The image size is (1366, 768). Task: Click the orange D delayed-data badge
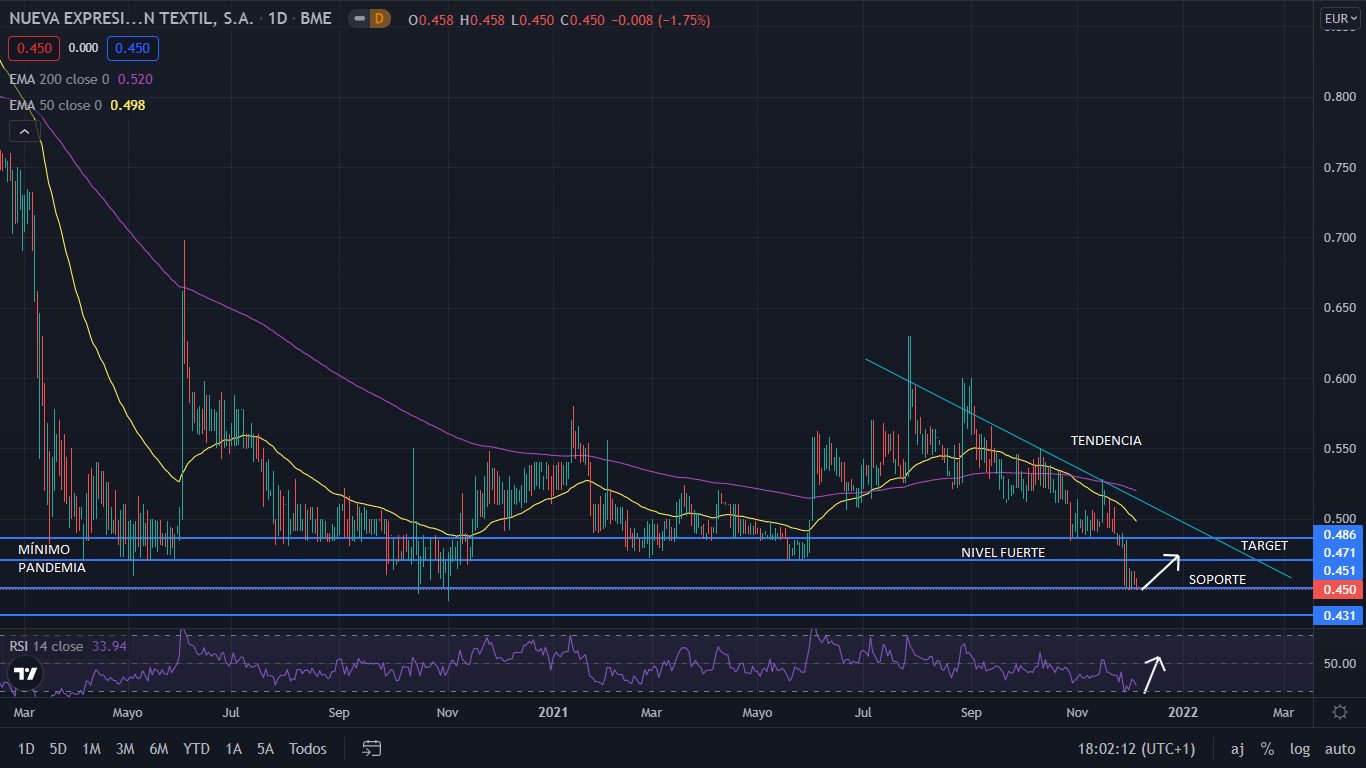[379, 18]
